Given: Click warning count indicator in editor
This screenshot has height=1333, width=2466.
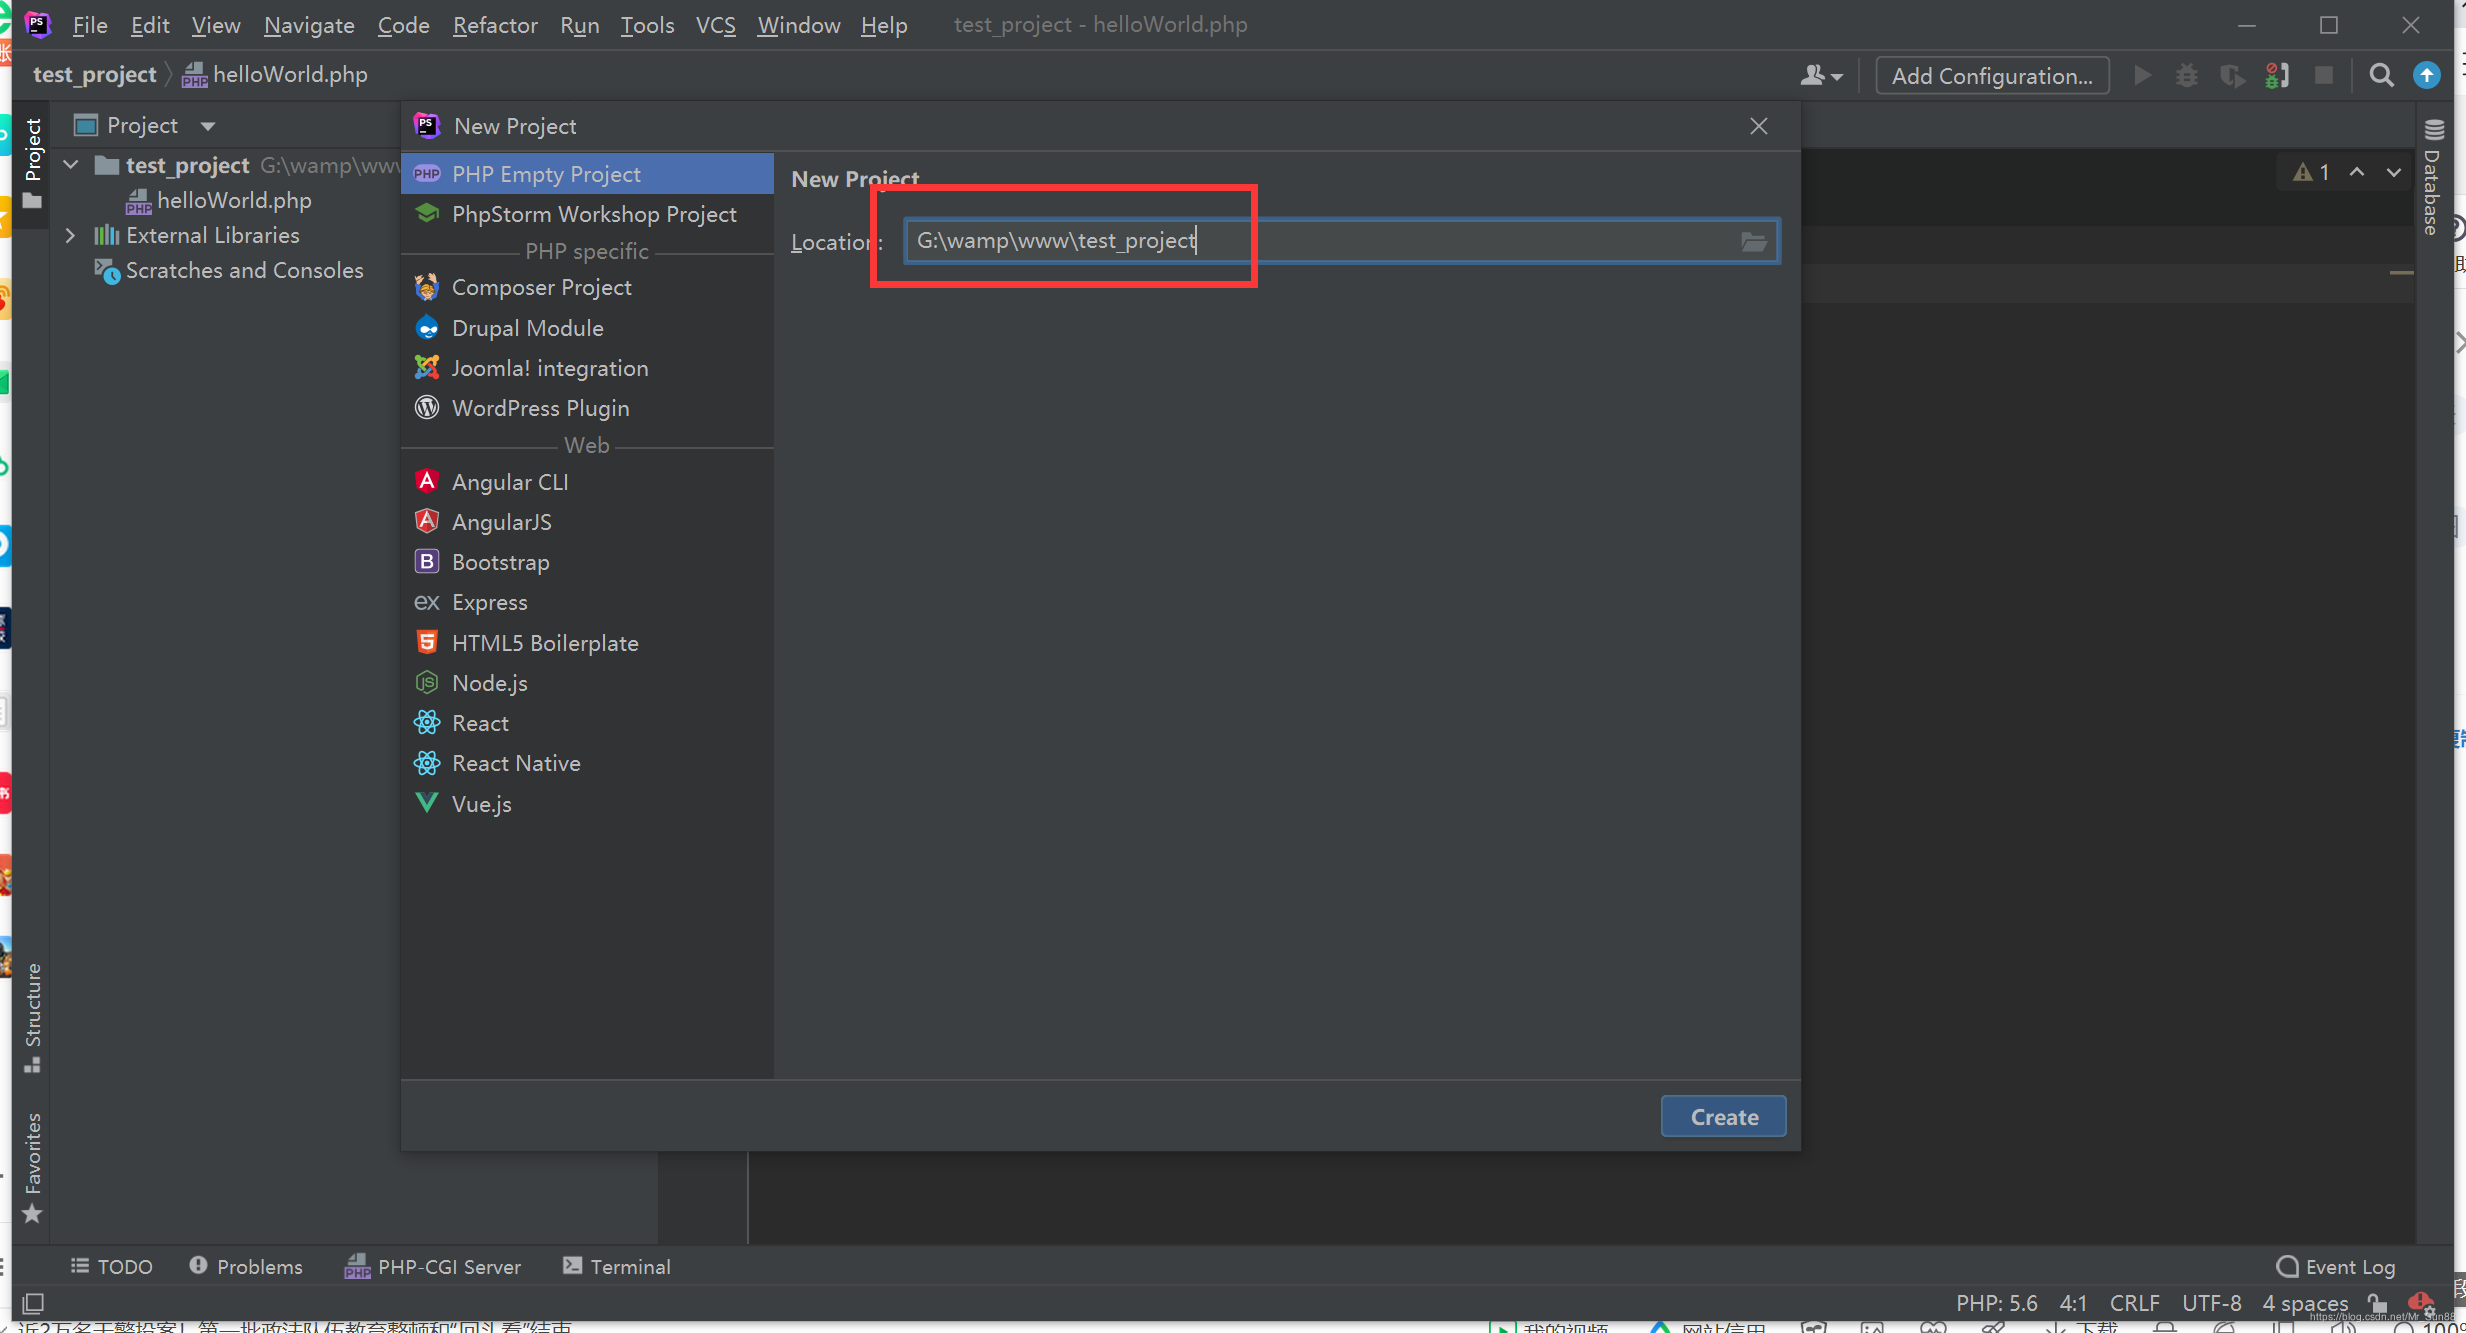Looking at the screenshot, I should tap(2311, 172).
